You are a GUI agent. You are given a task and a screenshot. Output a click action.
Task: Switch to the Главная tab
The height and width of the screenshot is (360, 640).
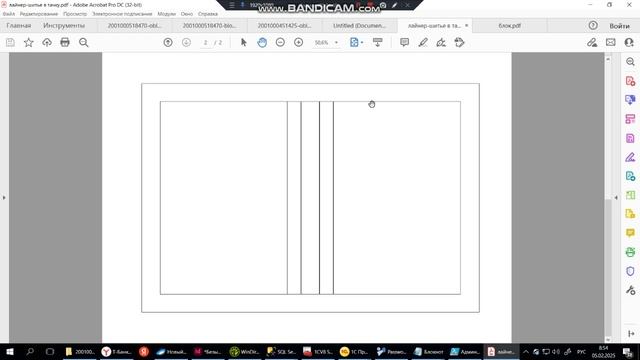pos(19,25)
